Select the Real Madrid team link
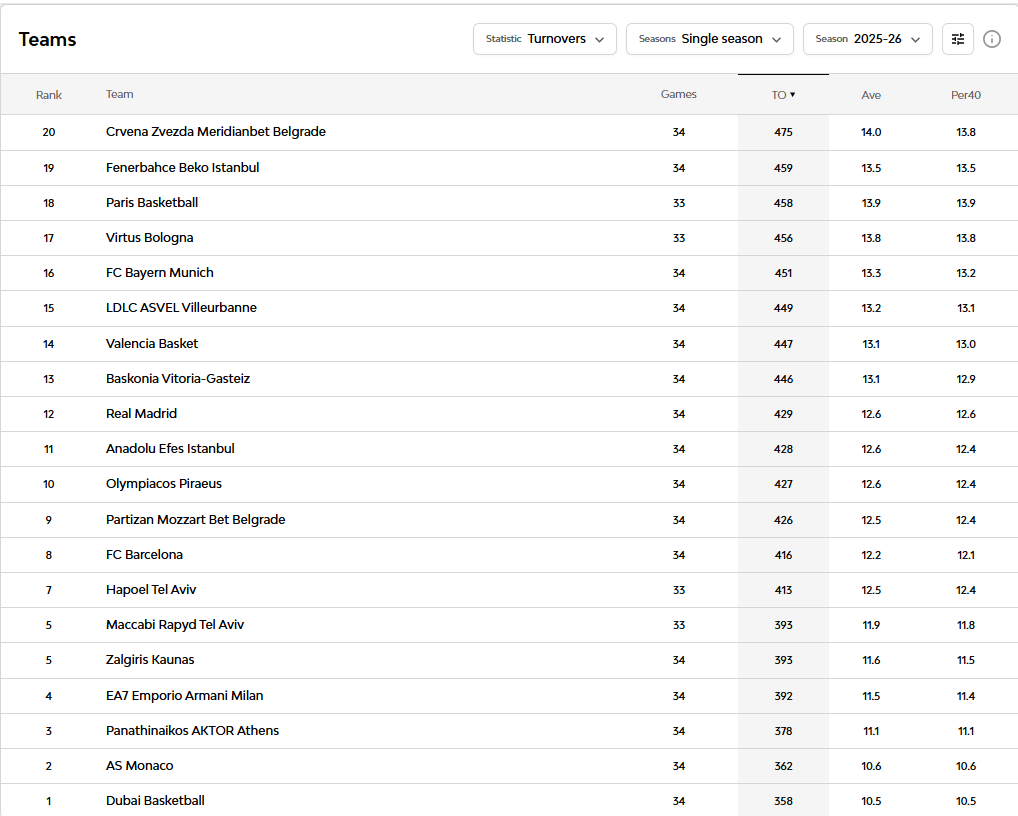Viewport: 1018px width, 816px height. tap(141, 414)
